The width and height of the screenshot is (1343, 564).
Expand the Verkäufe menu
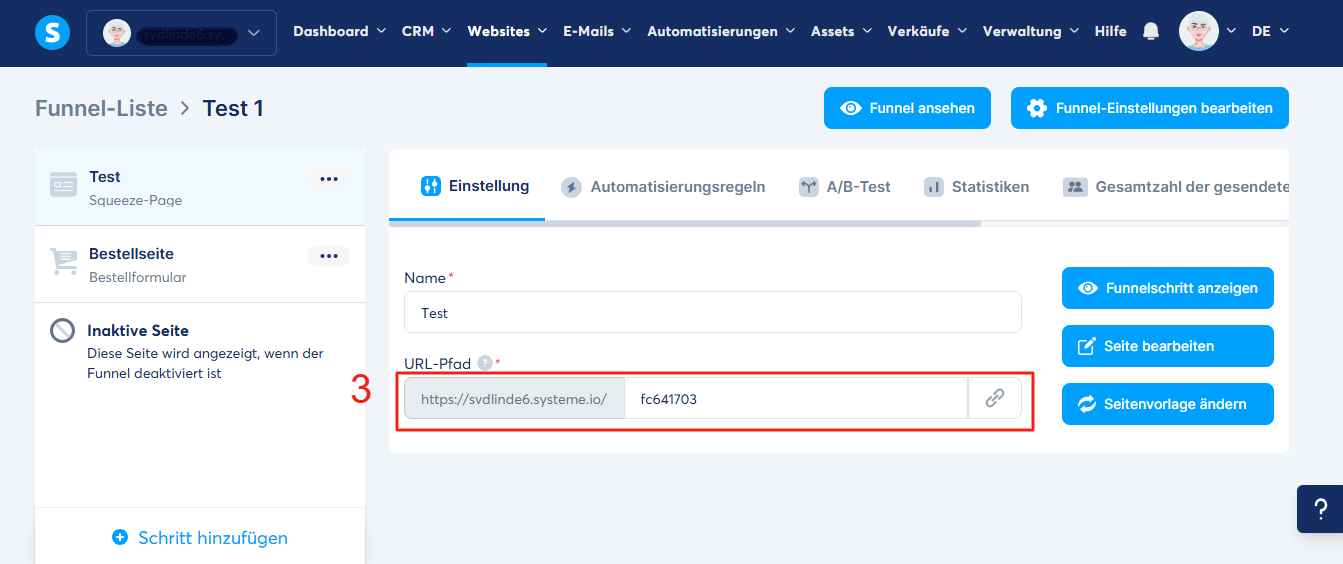coord(927,31)
